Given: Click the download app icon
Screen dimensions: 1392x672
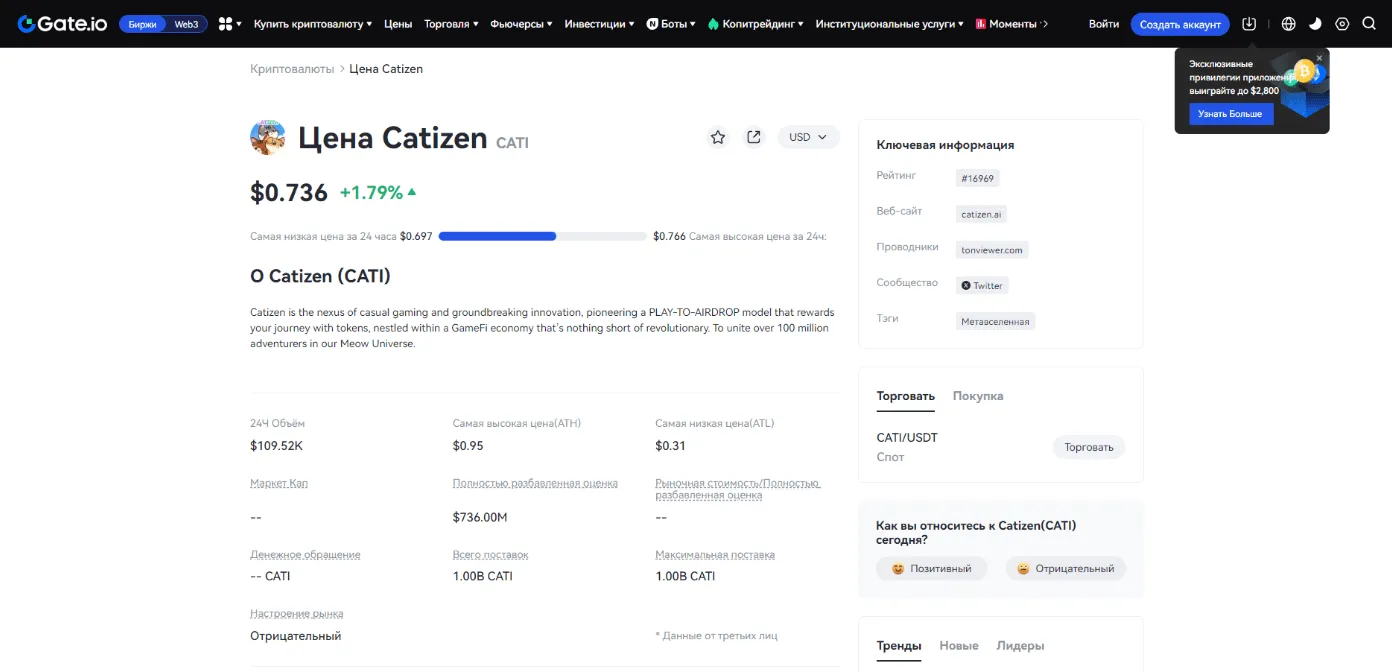Looking at the screenshot, I should [x=1249, y=24].
